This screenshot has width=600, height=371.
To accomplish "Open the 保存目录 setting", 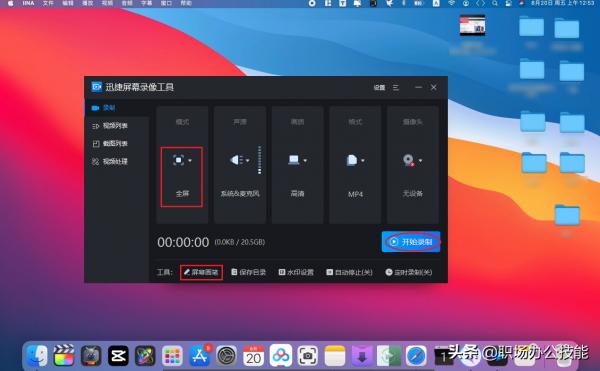I will coord(249,272).
